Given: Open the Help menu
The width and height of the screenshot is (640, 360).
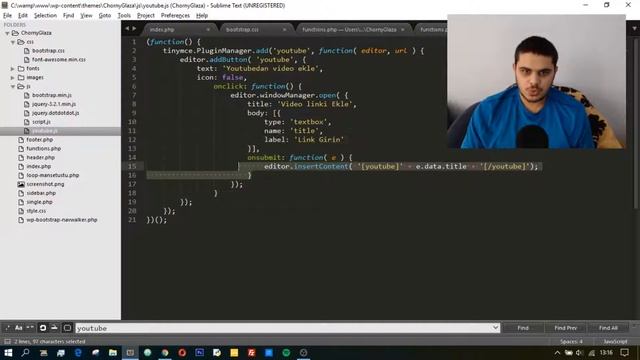Looking at the screenshot, I should tap(202, 16).
